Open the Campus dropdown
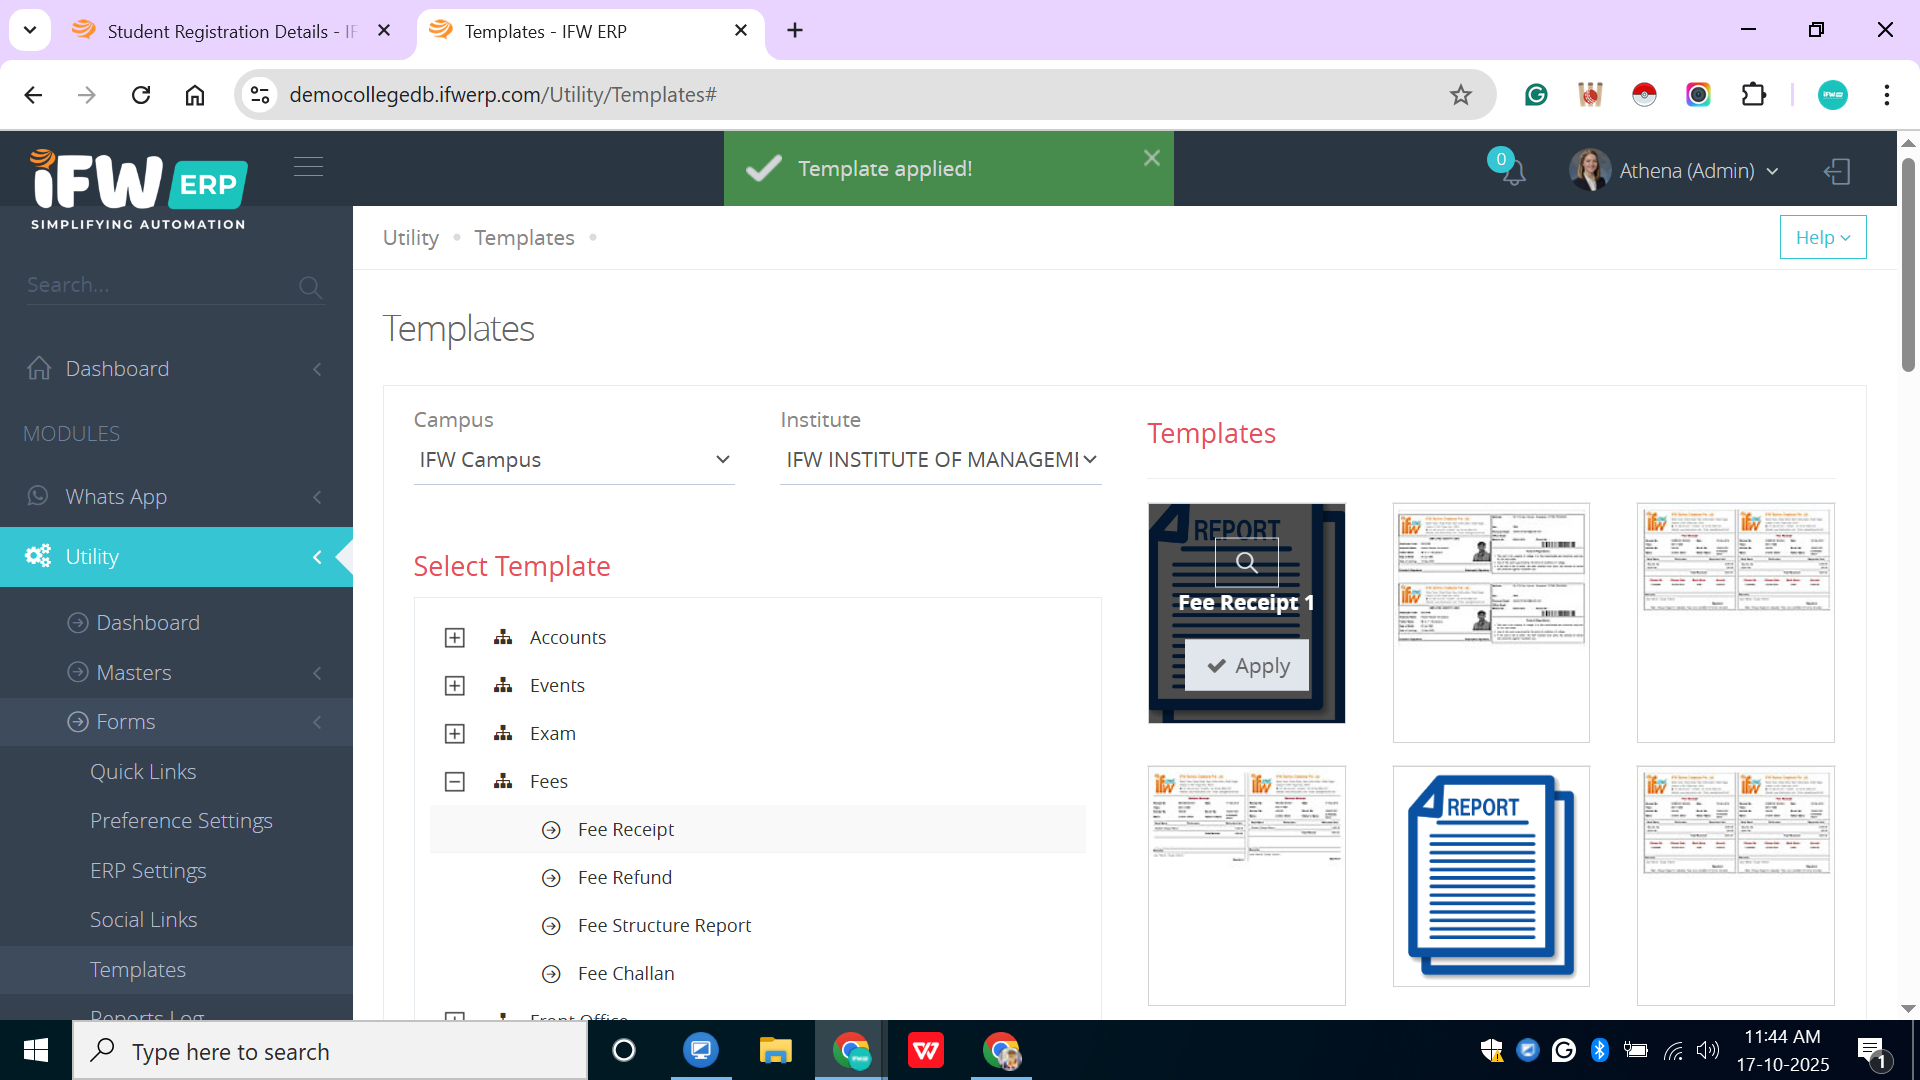The width and height of the screenshot is (1920, 1080). click(574, 460)
